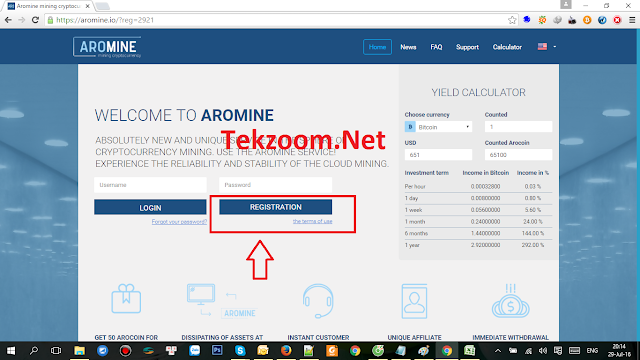Screen dimensions: 640x360
Task: Click the Username input field
Action: pyautogui.click(x=150, y=185)
